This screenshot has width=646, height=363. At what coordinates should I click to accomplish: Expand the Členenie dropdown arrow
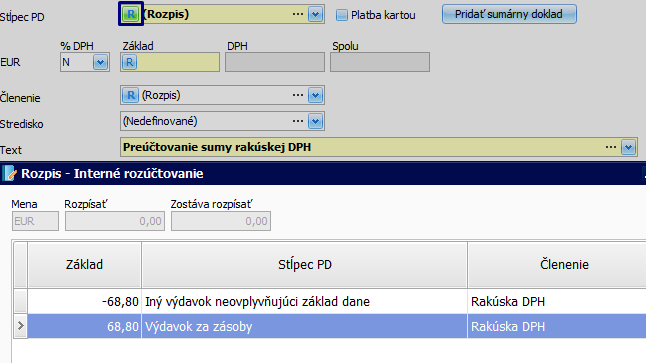tap(315, 95)
